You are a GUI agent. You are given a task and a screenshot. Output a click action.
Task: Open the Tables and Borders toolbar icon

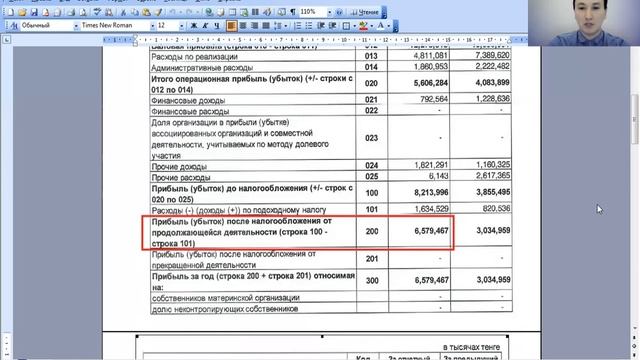(x=221, y=12)
